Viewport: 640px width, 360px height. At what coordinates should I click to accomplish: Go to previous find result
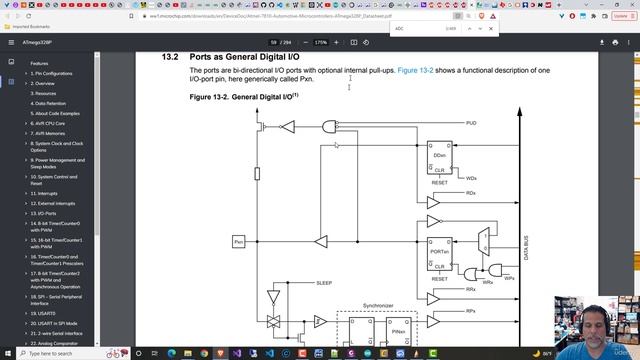click(469, 29)
